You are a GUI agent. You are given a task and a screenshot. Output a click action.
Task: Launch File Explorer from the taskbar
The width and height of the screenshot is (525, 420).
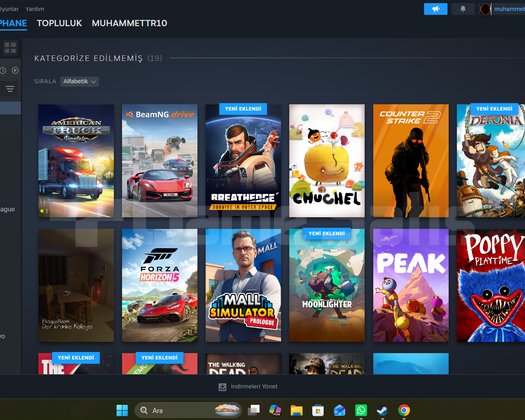297,410
